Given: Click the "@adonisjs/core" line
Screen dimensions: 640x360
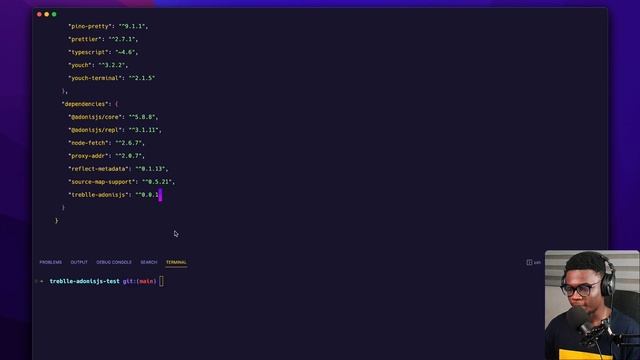Looking at the screenshot, I should 113,117.
